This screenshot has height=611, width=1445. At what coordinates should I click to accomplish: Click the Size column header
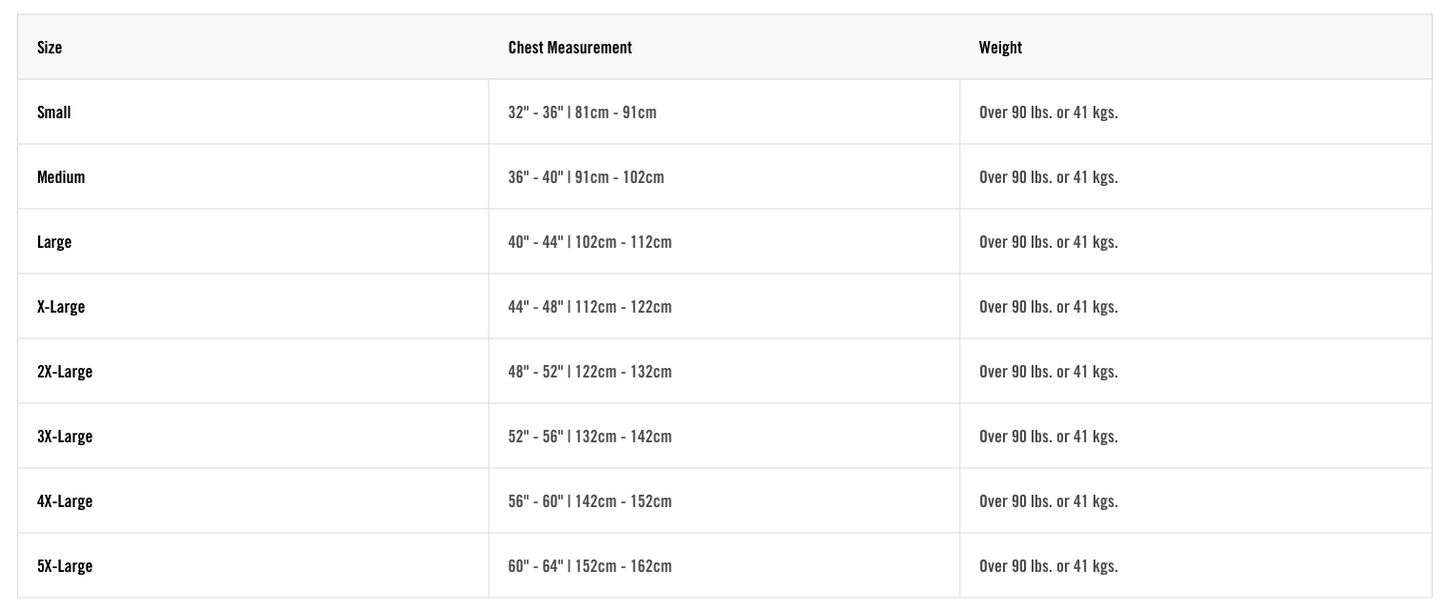50,47
